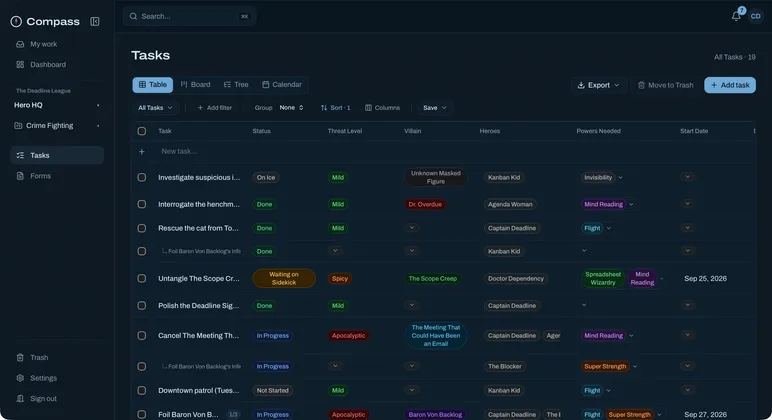
Task: Expand the Export dropdown
Action: tap(598, 85)
